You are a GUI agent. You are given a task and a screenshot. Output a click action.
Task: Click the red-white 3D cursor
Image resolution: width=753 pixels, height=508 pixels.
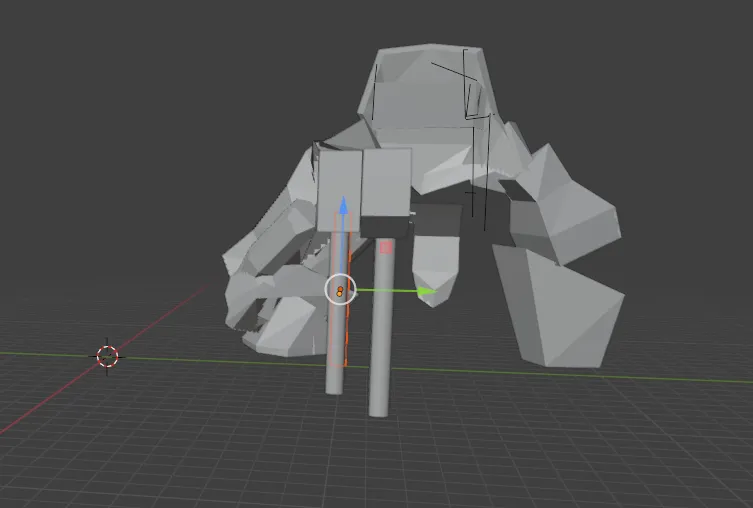click(107, 356)
